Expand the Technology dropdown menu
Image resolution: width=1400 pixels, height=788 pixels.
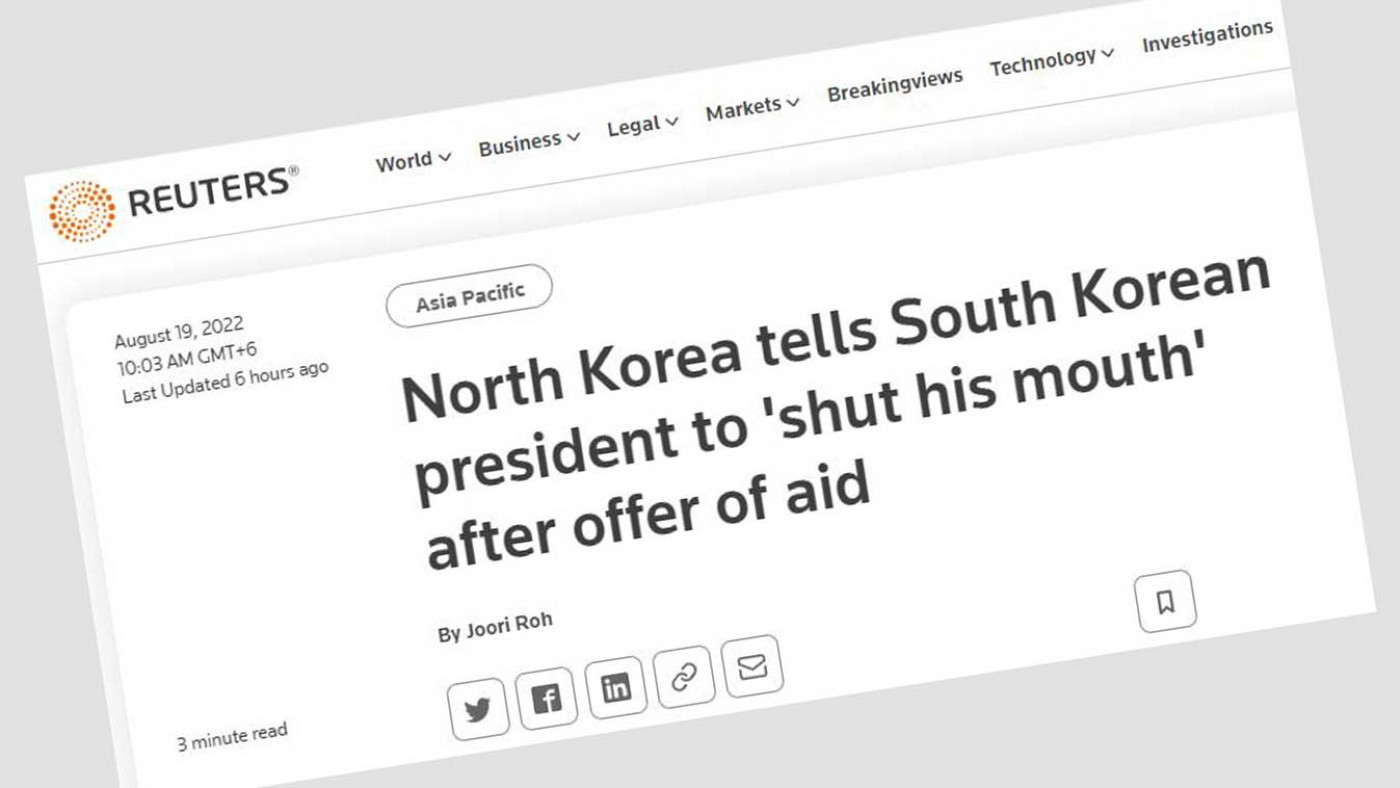1052,61
